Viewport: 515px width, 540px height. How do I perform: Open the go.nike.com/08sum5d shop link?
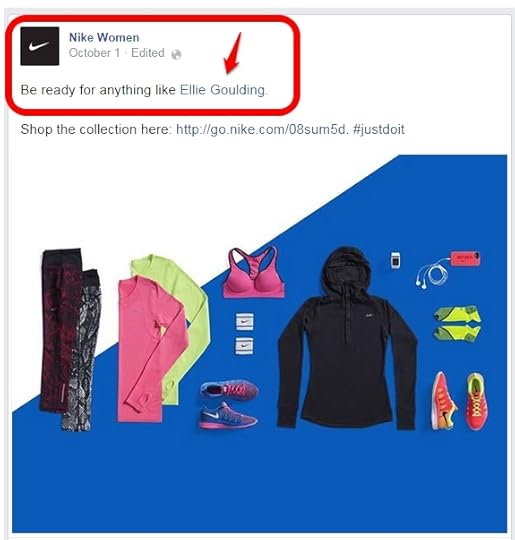(x=260, y=129)
